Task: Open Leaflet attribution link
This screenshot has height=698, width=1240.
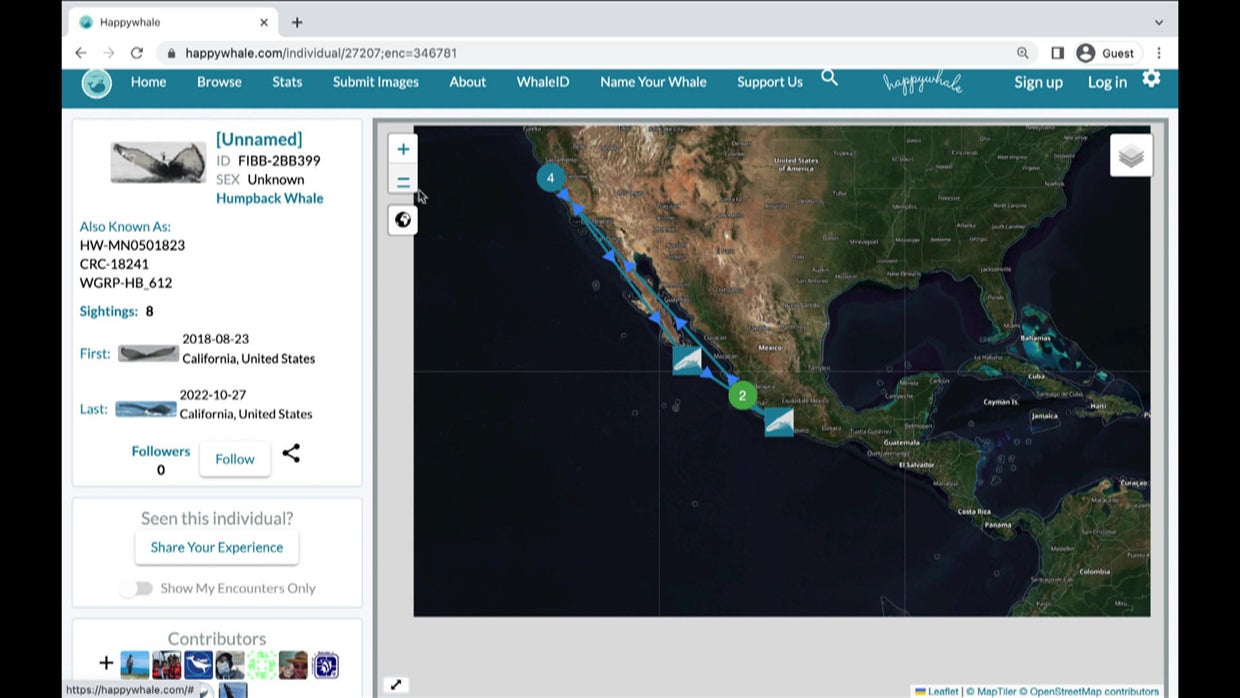Action: tap(943, 691)
